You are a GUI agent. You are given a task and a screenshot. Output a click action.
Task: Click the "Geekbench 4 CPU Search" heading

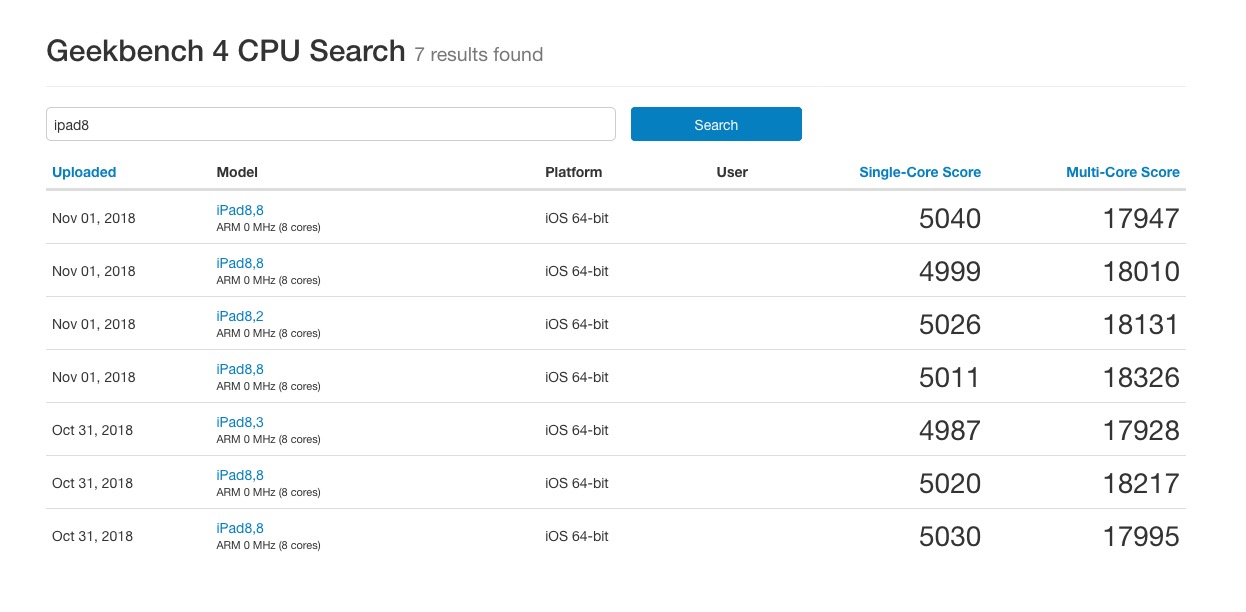226,52
